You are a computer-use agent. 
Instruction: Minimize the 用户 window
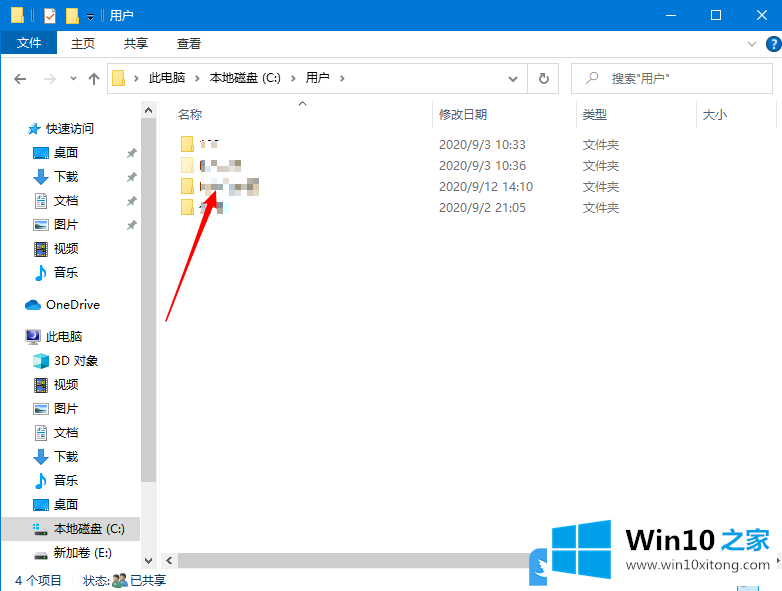tap(671, 15)
